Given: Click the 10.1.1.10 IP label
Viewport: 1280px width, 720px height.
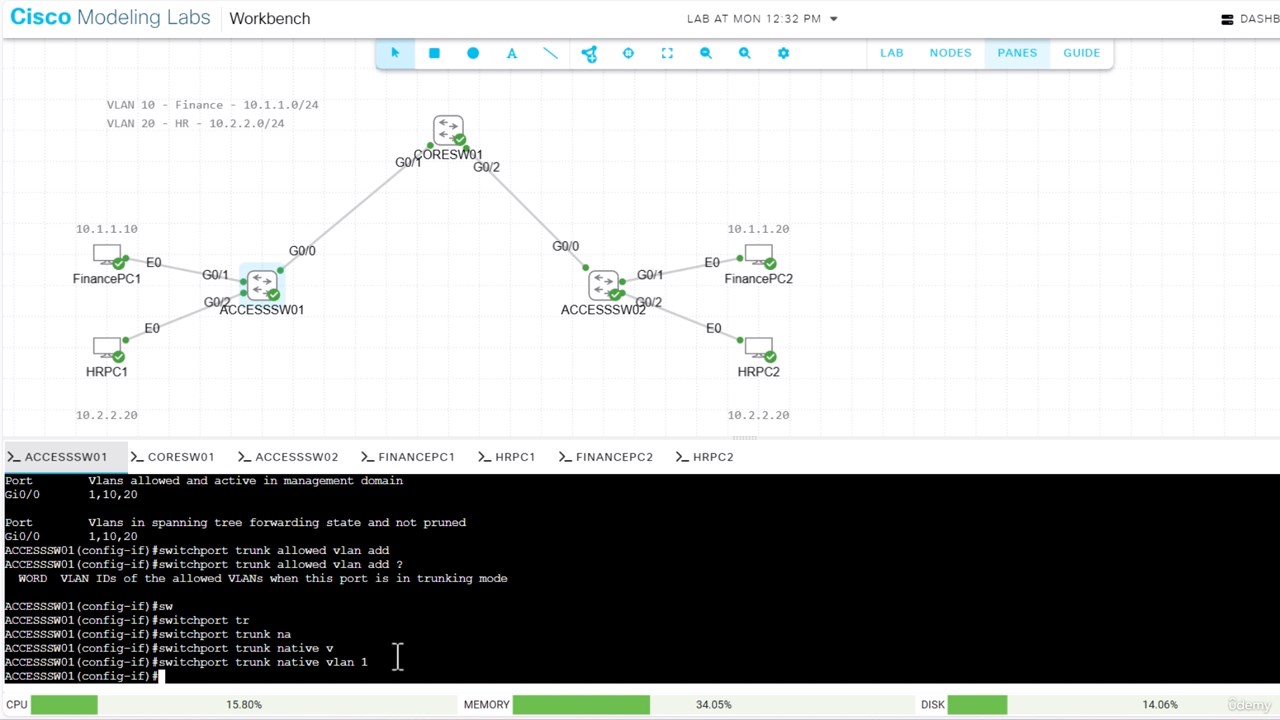Looking at the screenshot, I should (107, 229).
